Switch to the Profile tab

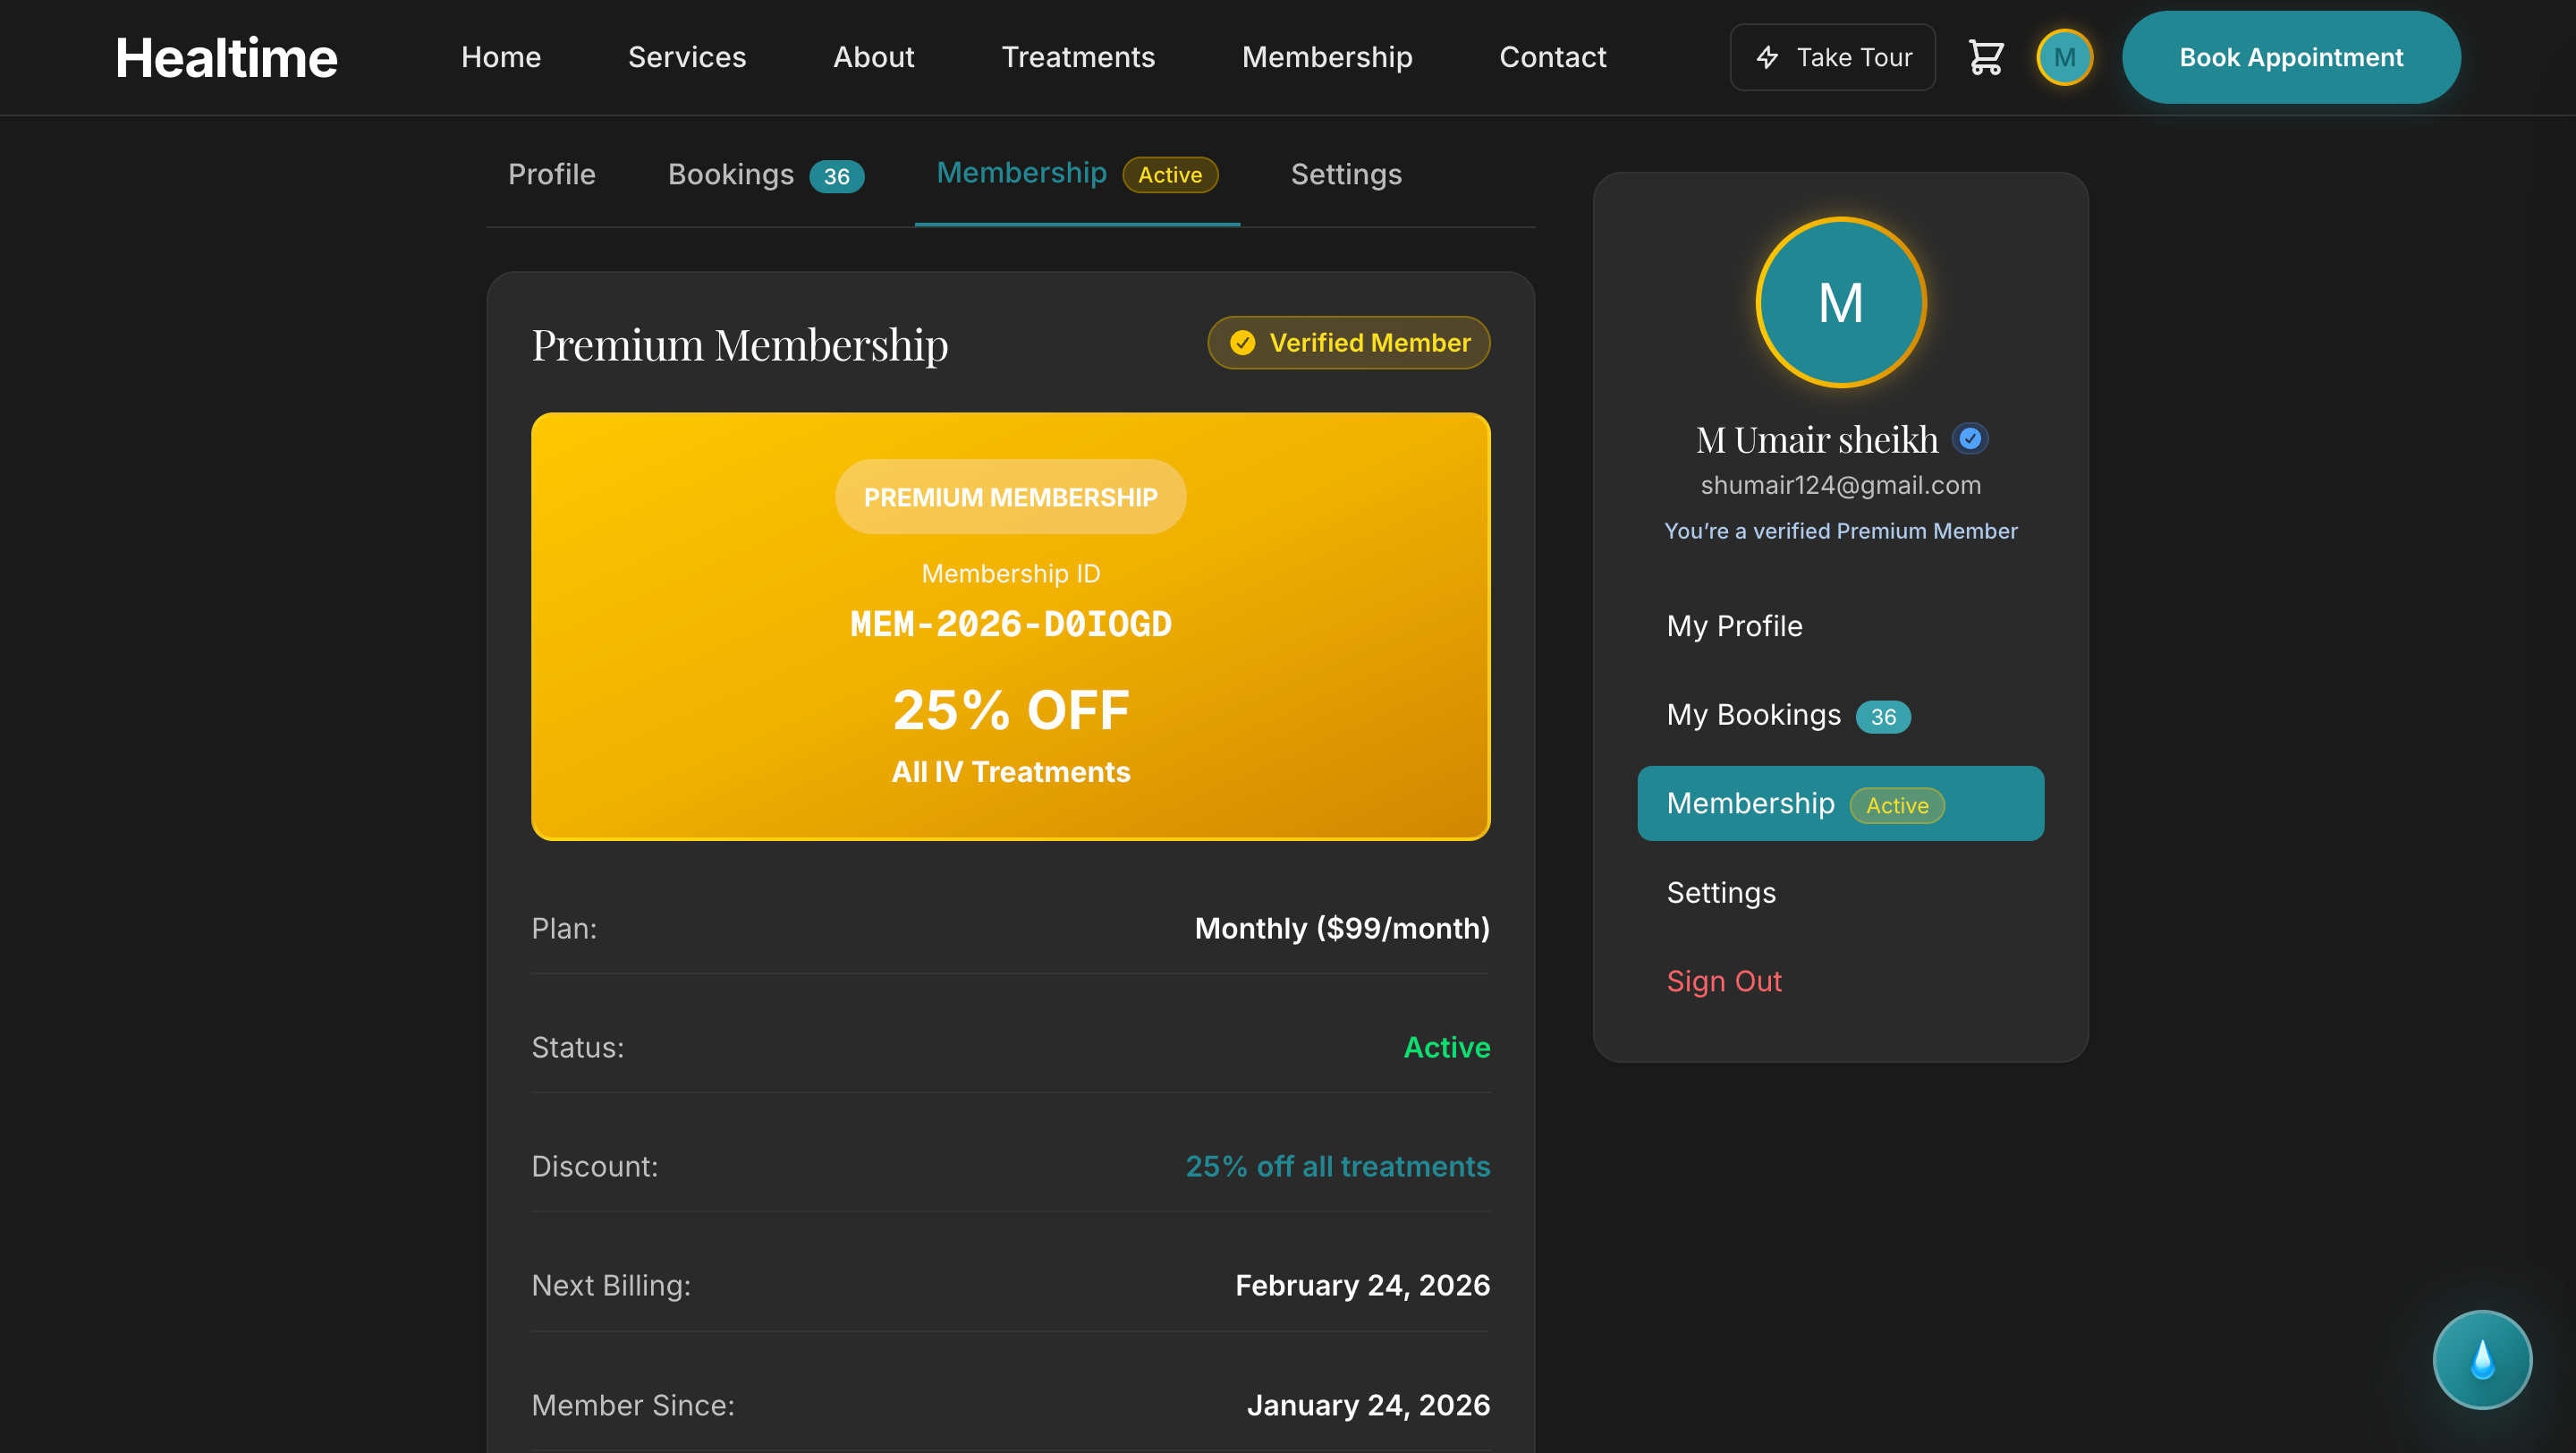(552, 174)
